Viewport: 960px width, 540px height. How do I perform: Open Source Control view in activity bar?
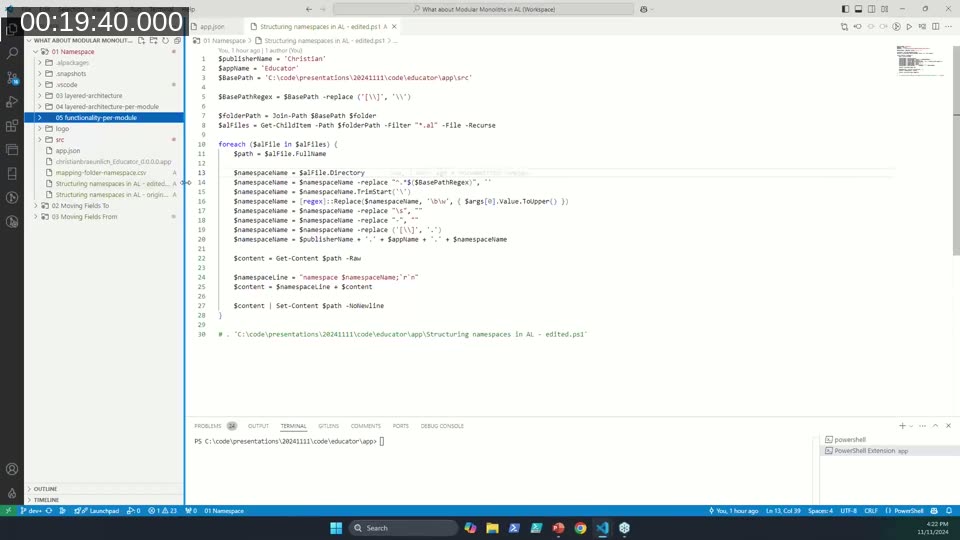[x=12, y=78]
